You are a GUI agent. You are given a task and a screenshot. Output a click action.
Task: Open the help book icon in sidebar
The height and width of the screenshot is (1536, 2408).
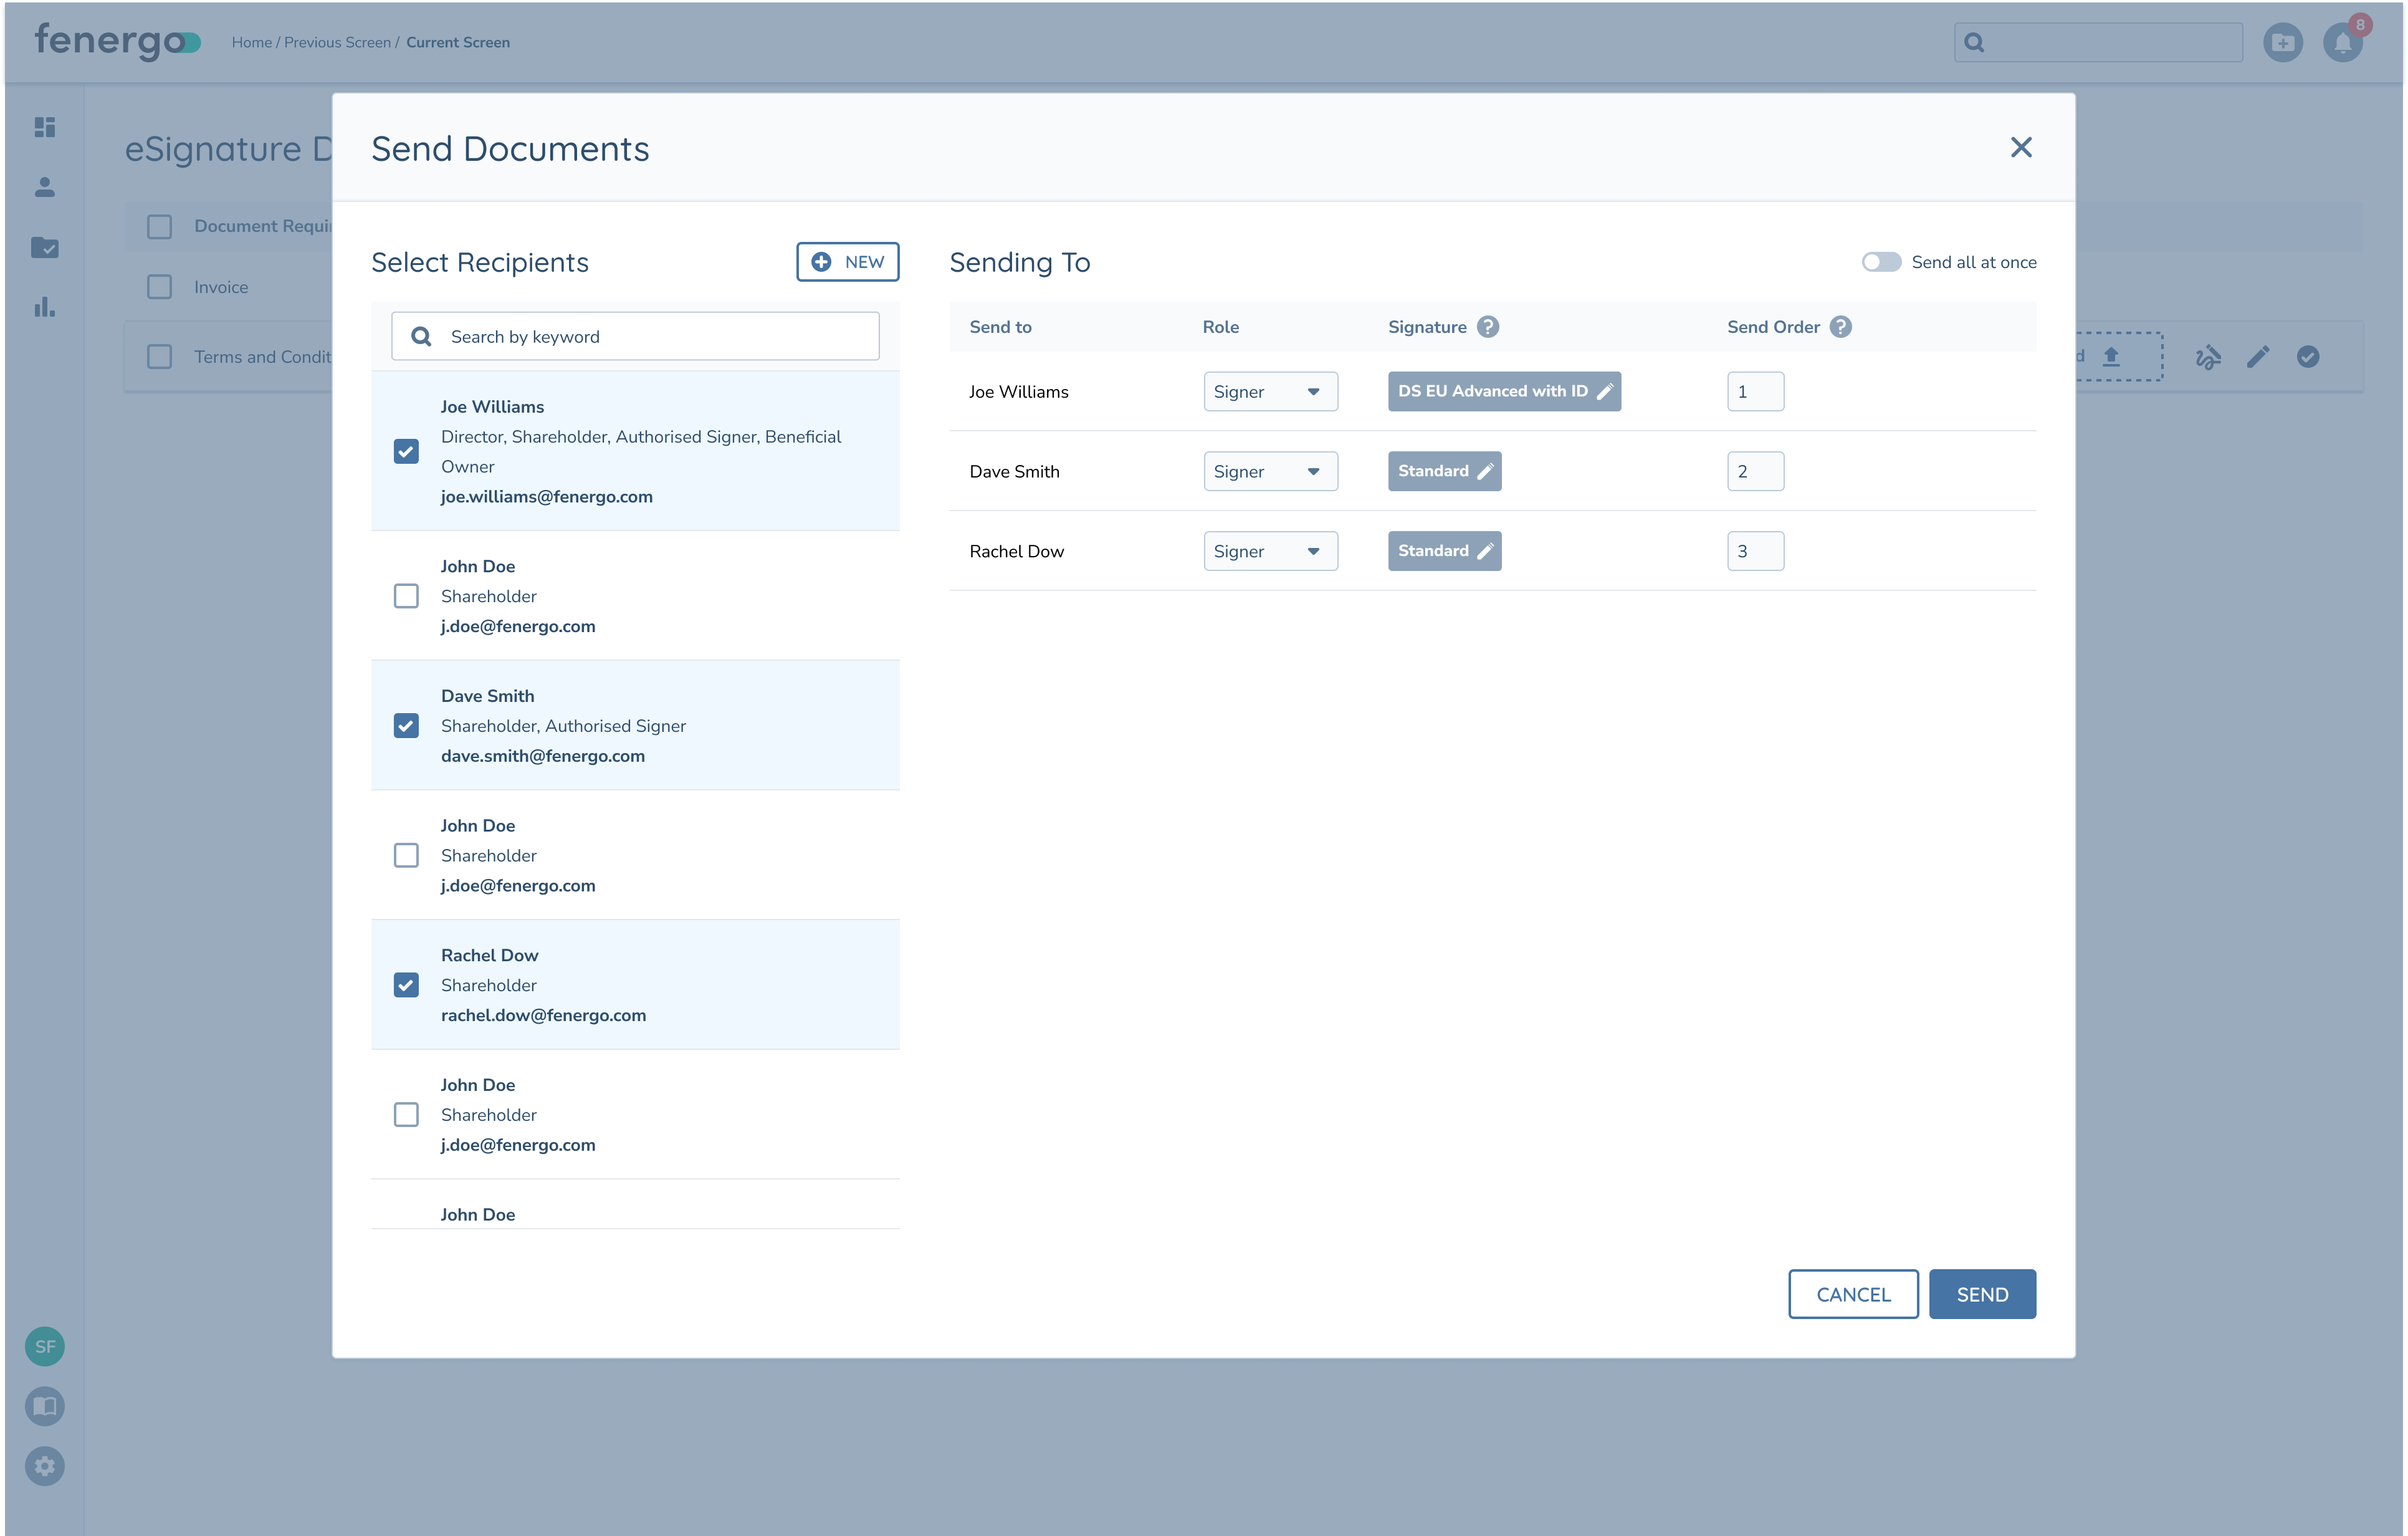click(45, 1406)
